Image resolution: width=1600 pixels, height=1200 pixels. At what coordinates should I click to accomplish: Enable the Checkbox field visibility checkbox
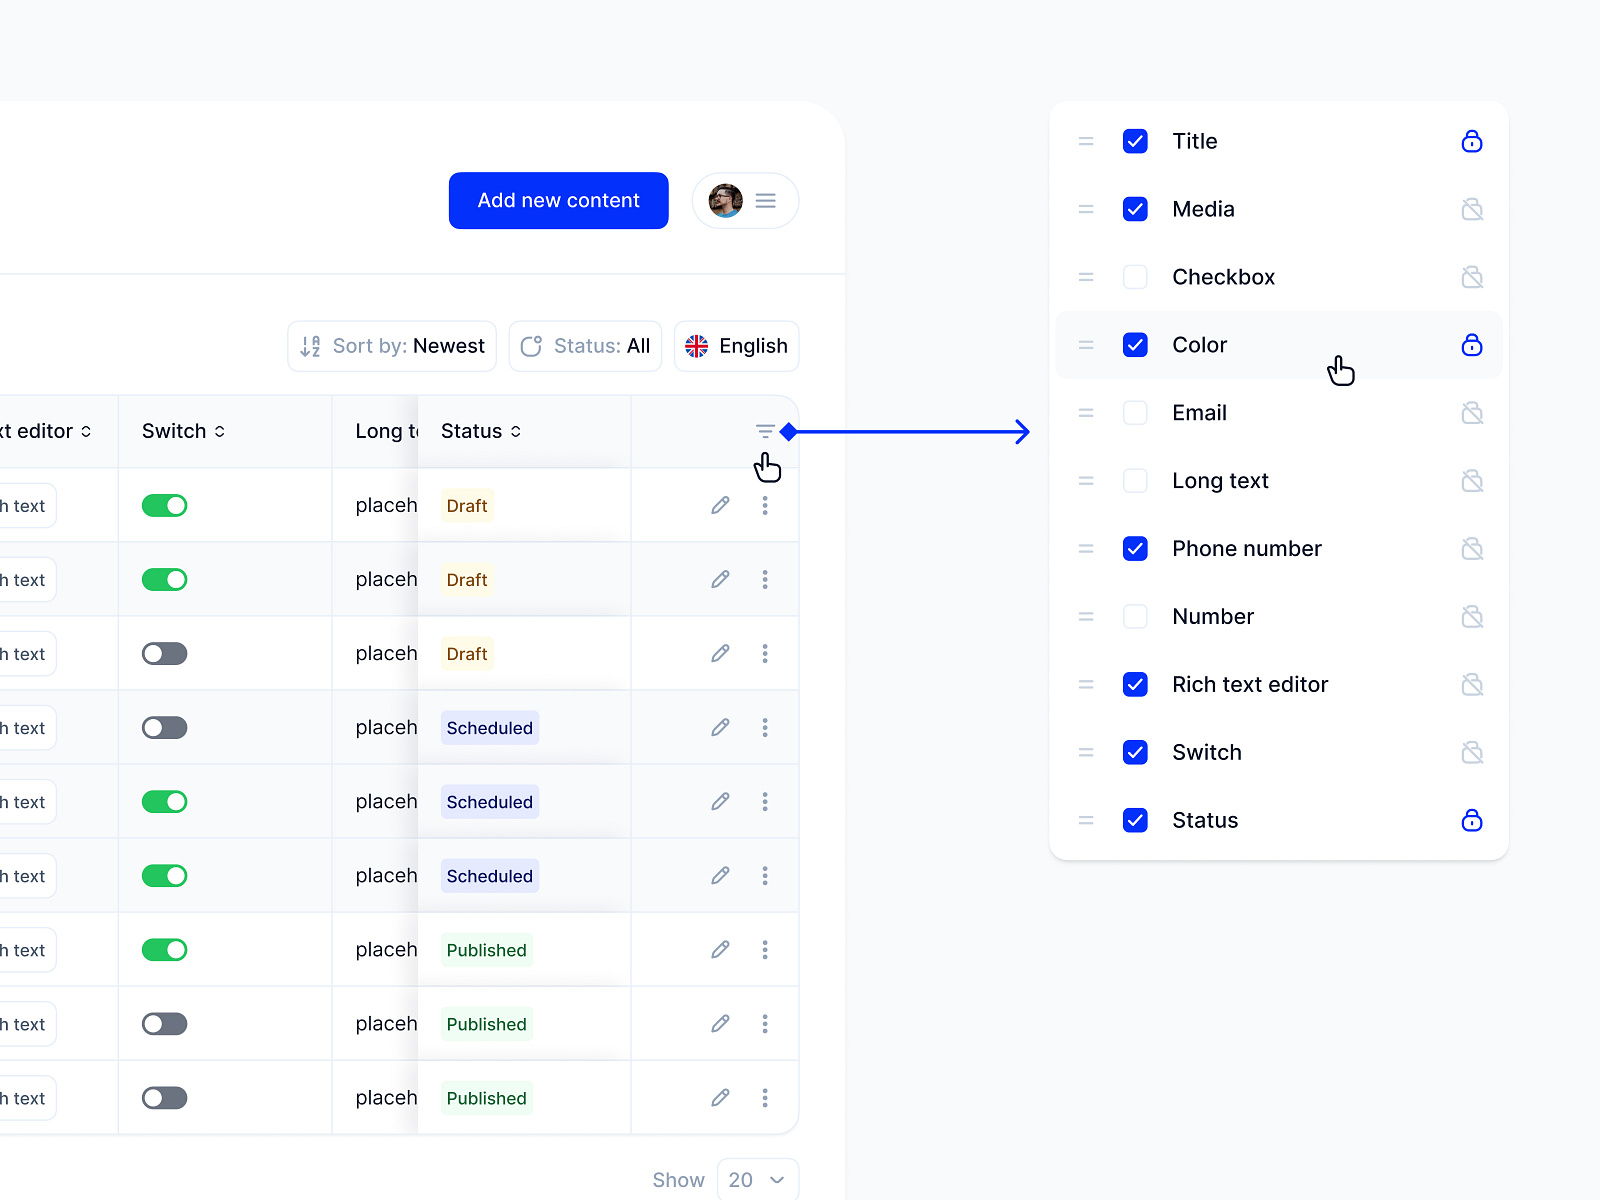[x=1135, y=277]
